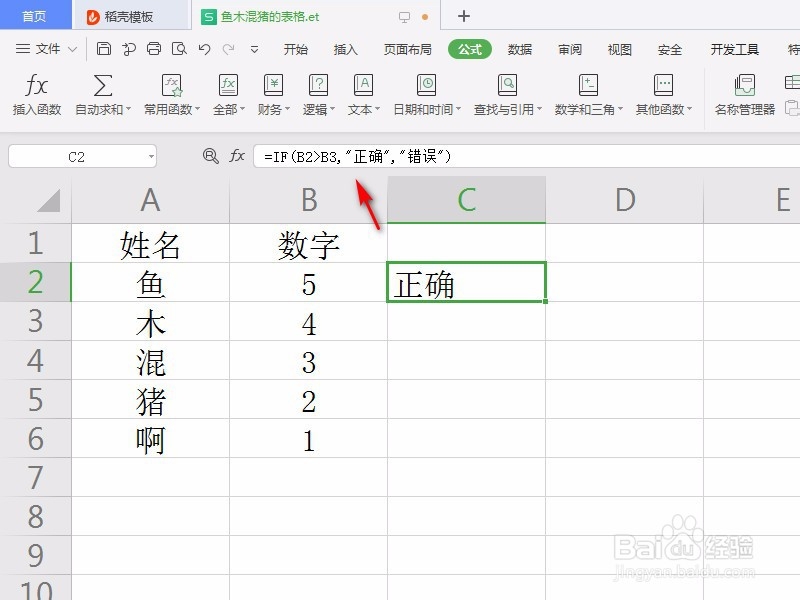Select column D header

624,200
